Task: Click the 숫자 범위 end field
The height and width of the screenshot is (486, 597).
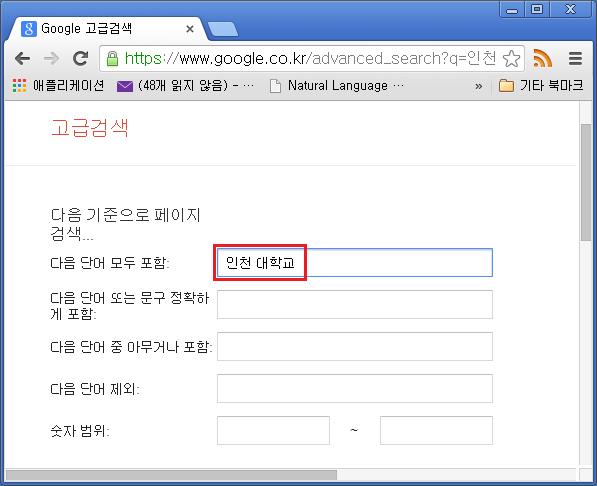Action: 436,430
